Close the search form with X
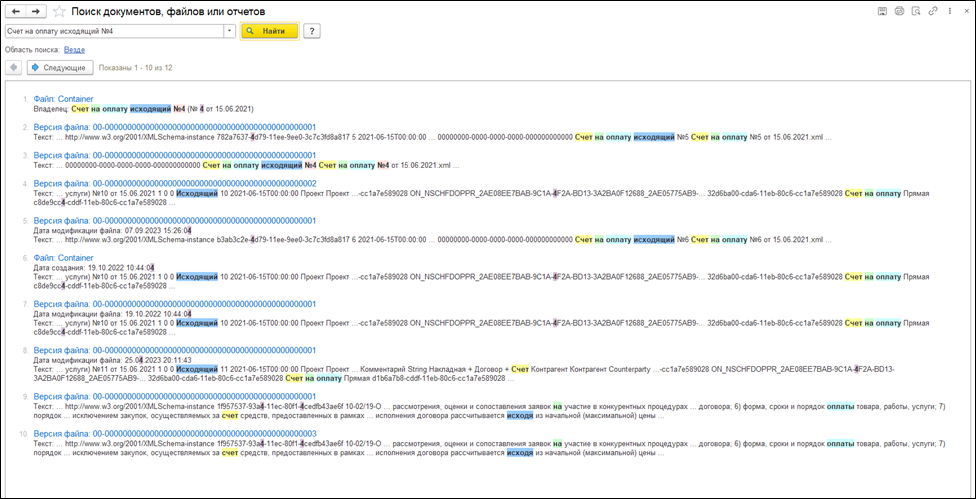The height and width of the screenshot is (499, 976). pyautogui.click(x=964, y=11)
